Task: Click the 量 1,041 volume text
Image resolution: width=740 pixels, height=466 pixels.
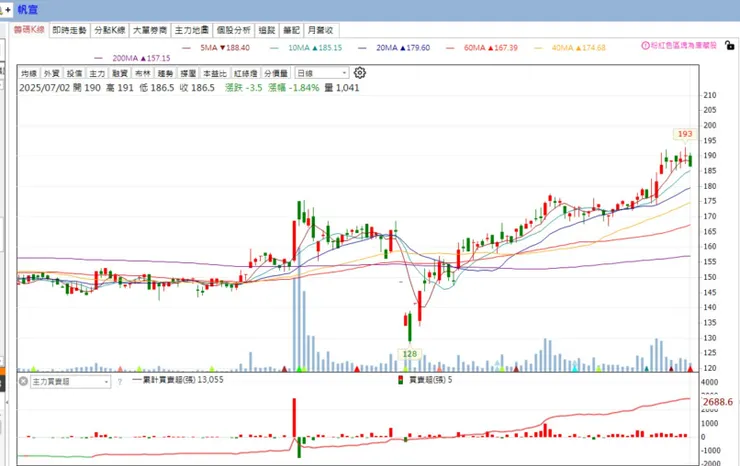Action: tap(342, 88)
